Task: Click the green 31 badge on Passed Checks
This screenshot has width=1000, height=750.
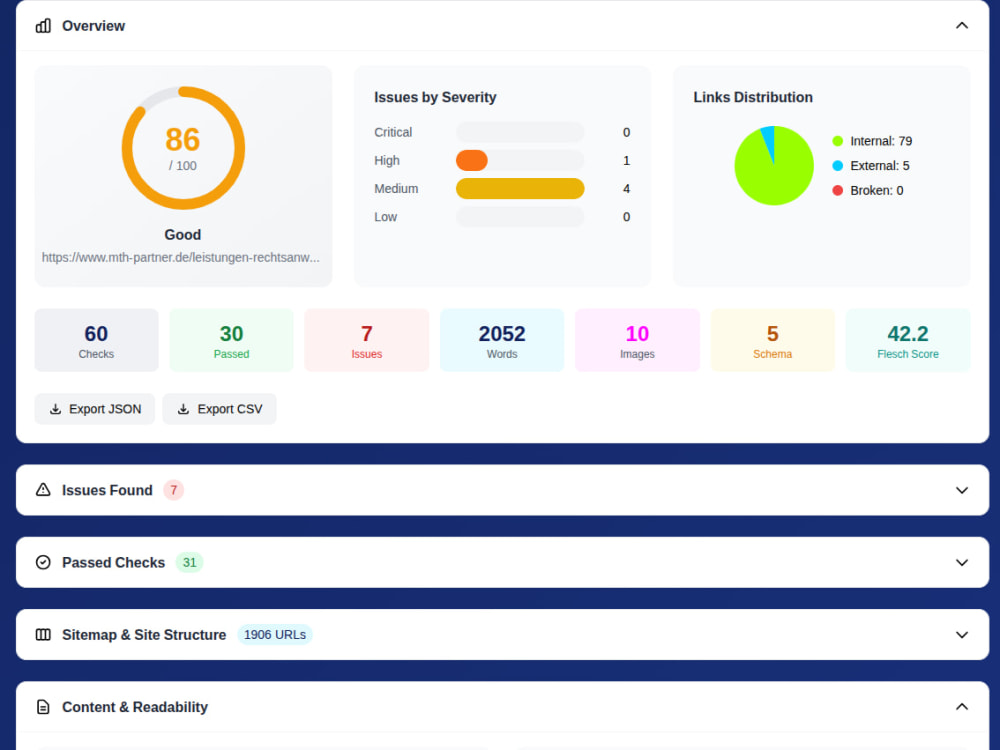Action: 189,562
